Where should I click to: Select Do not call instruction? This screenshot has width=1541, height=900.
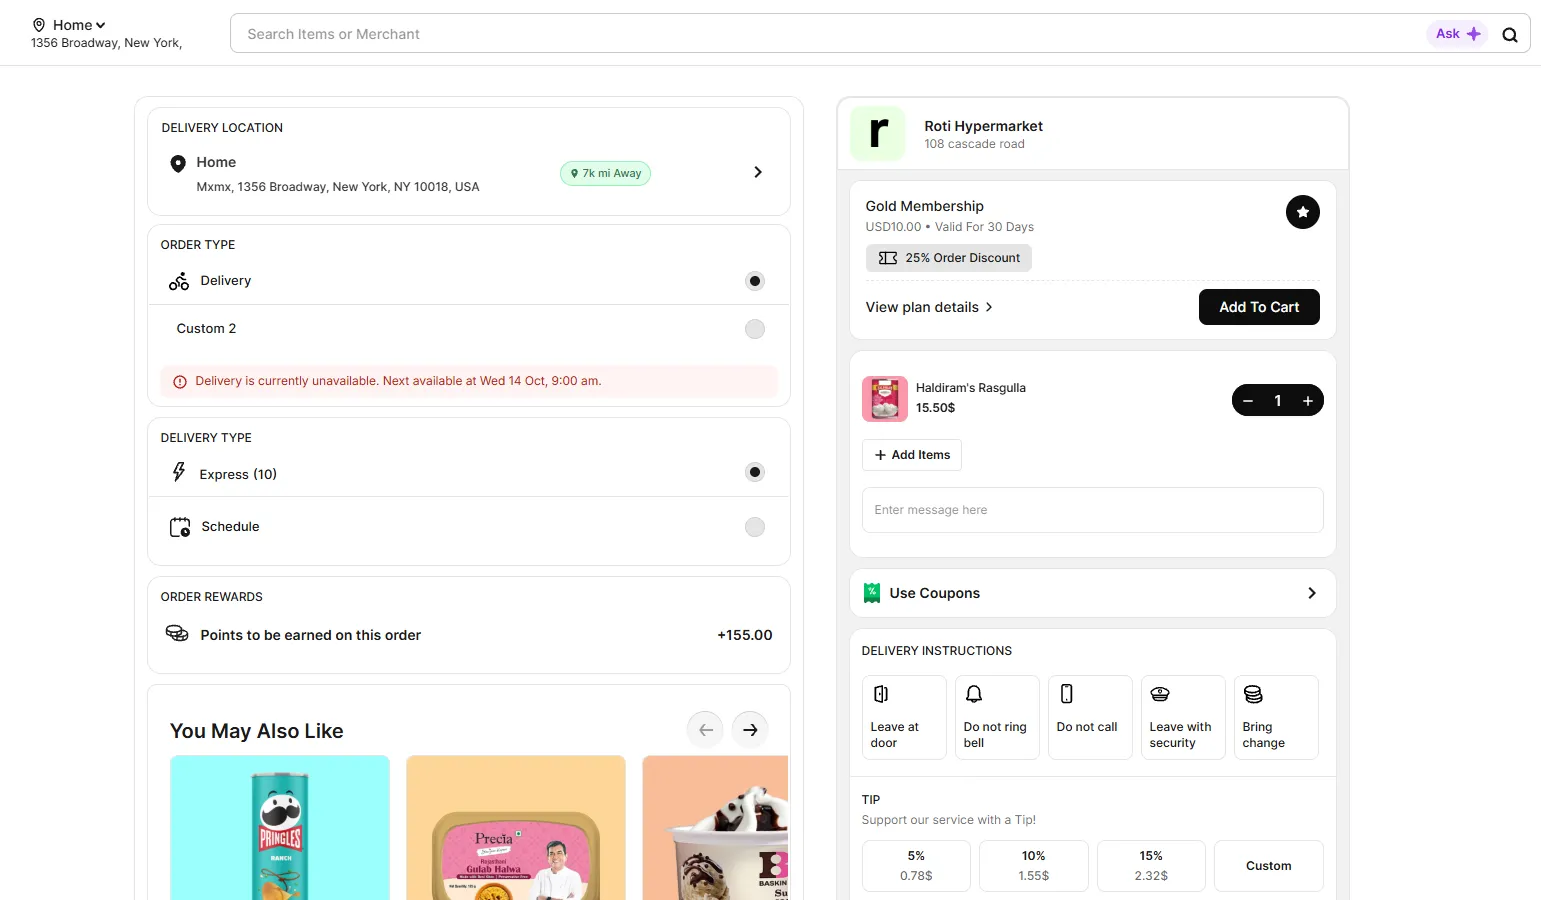point(1090,718)
